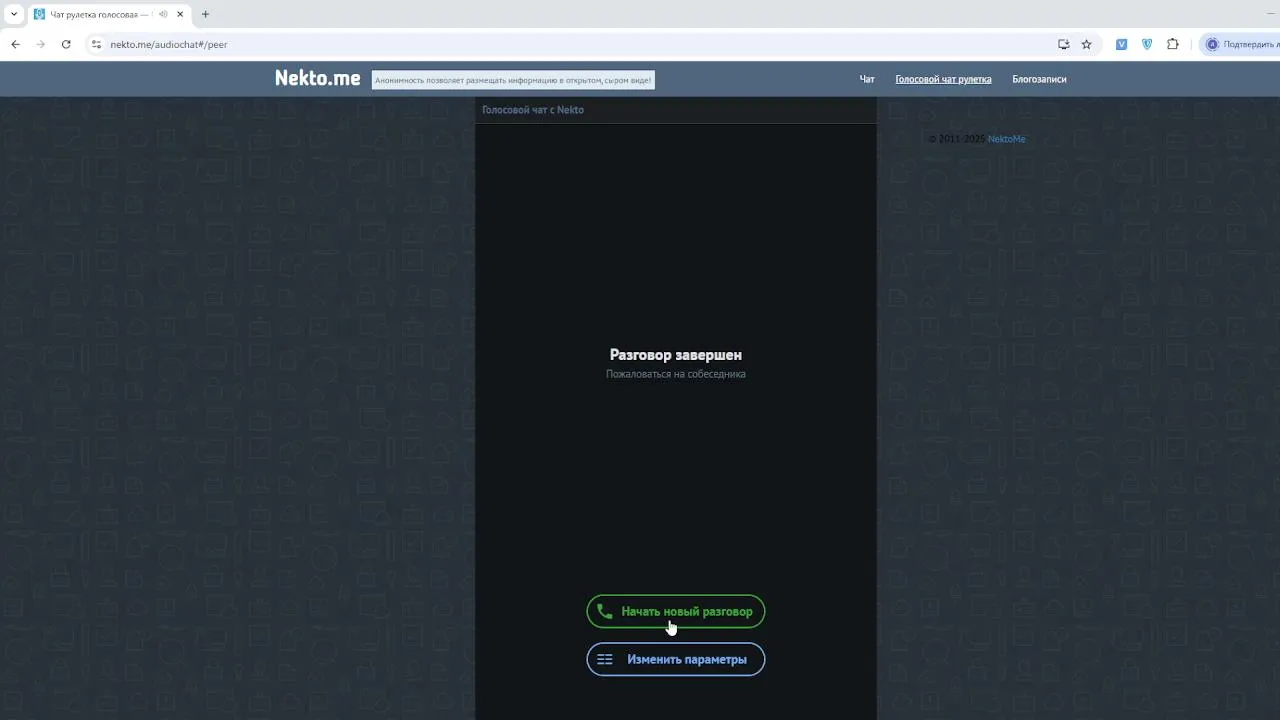The image size is (1280, 720).
Task: Open the shield V extension icon
Action: point(1147,44)
